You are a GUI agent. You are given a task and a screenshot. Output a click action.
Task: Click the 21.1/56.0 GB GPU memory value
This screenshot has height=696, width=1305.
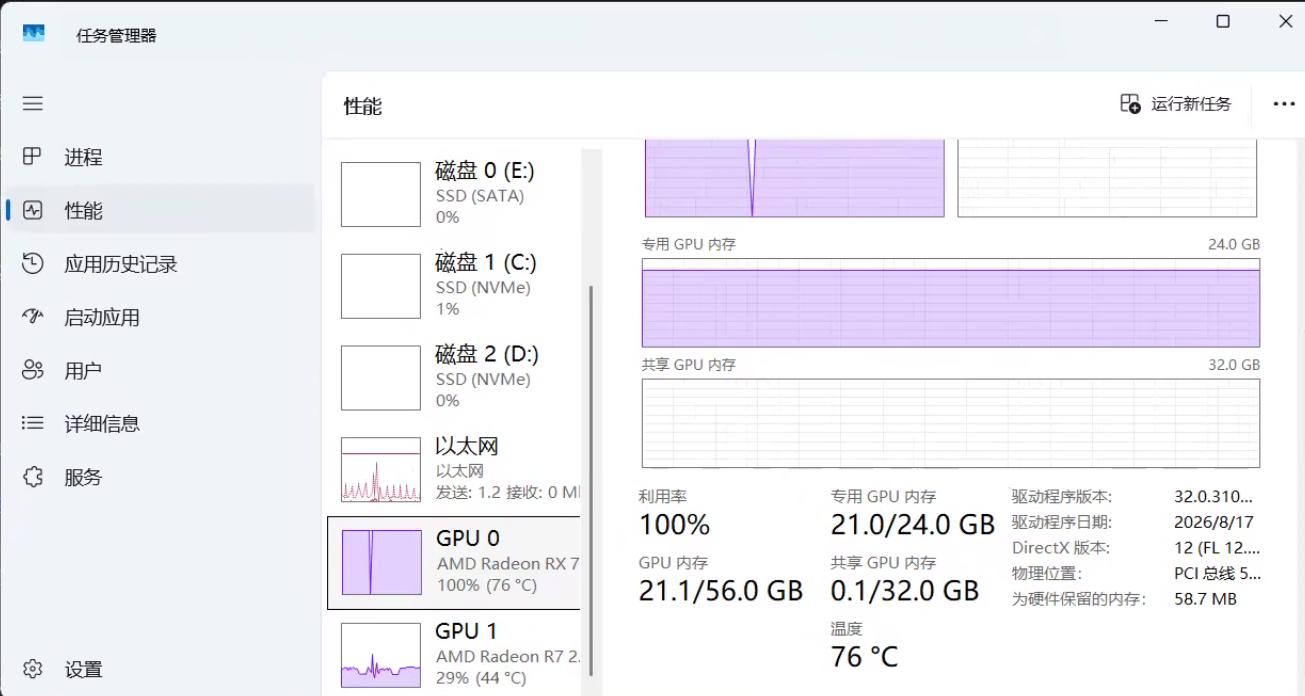click(721, 591)
